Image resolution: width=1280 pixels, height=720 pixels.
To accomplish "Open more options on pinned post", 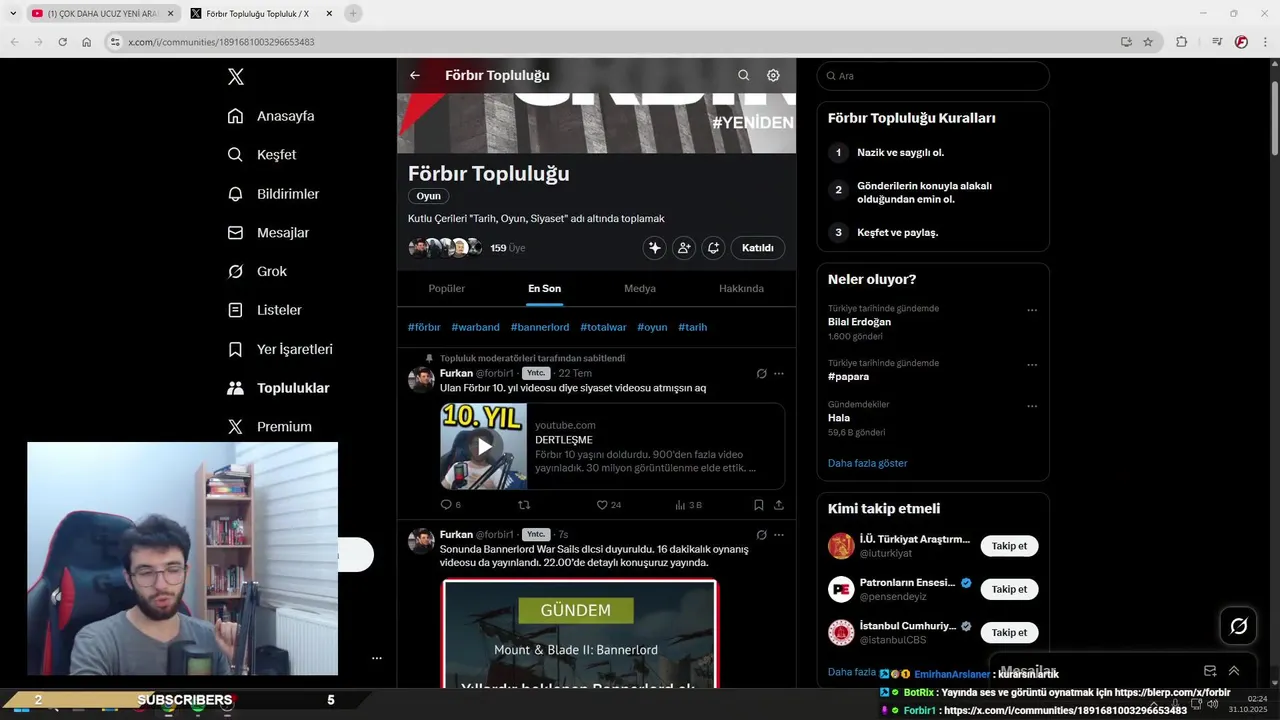I will coord(779,373).
